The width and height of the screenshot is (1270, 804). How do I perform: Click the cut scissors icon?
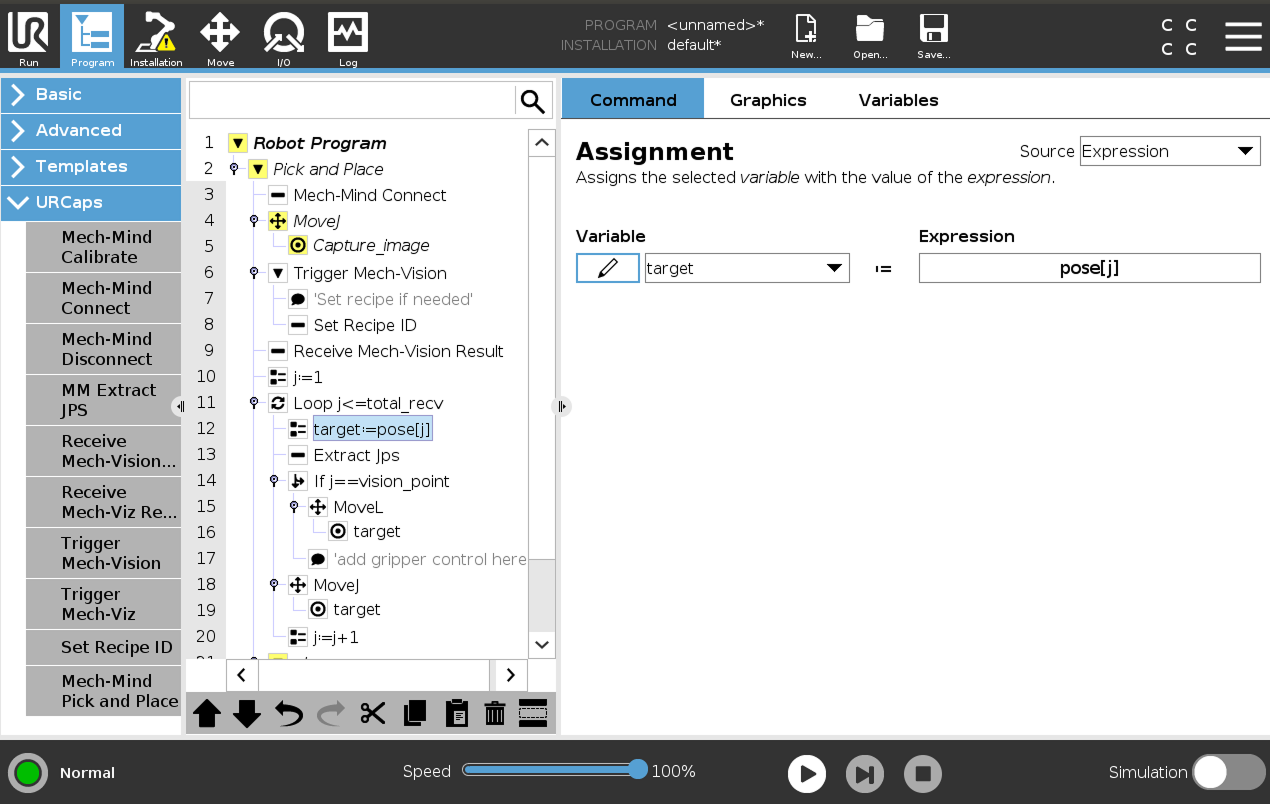373,713
